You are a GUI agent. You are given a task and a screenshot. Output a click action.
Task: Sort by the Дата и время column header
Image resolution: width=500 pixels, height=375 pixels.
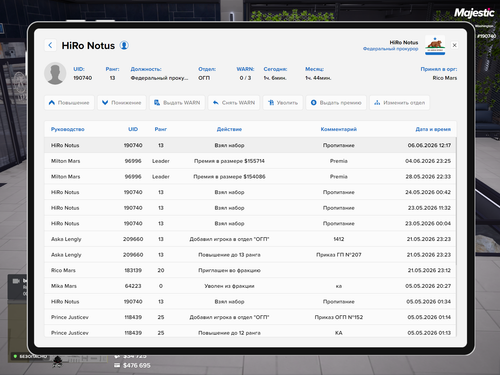click(x=433, y=129)
